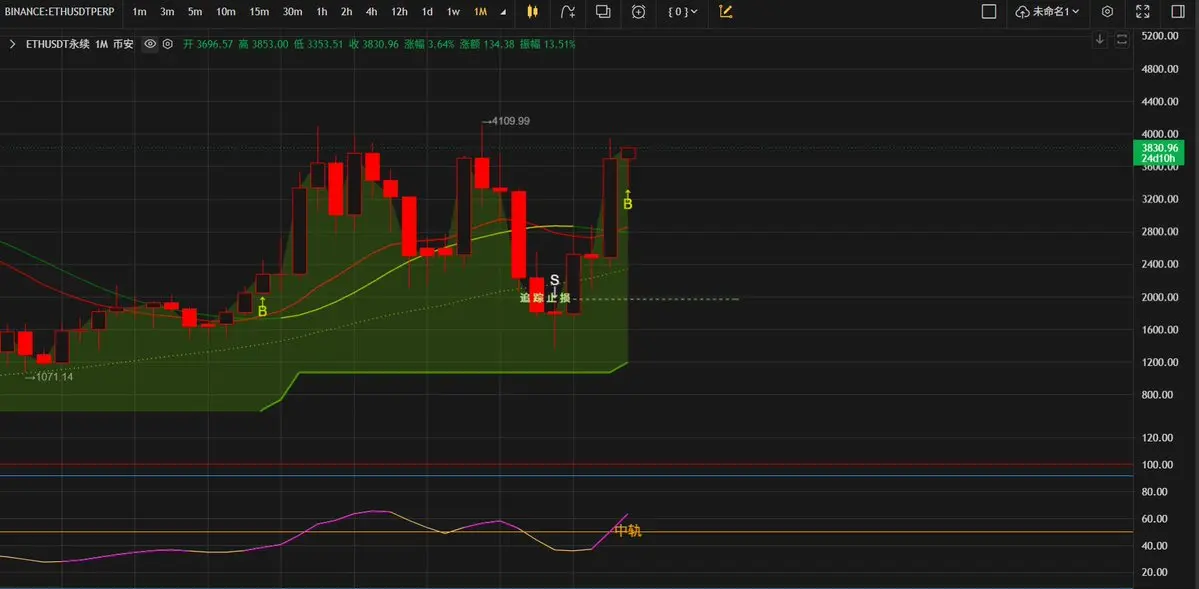Click the 开 3696.57 open value
The image size is (1199, 589).
pos(208,44)
